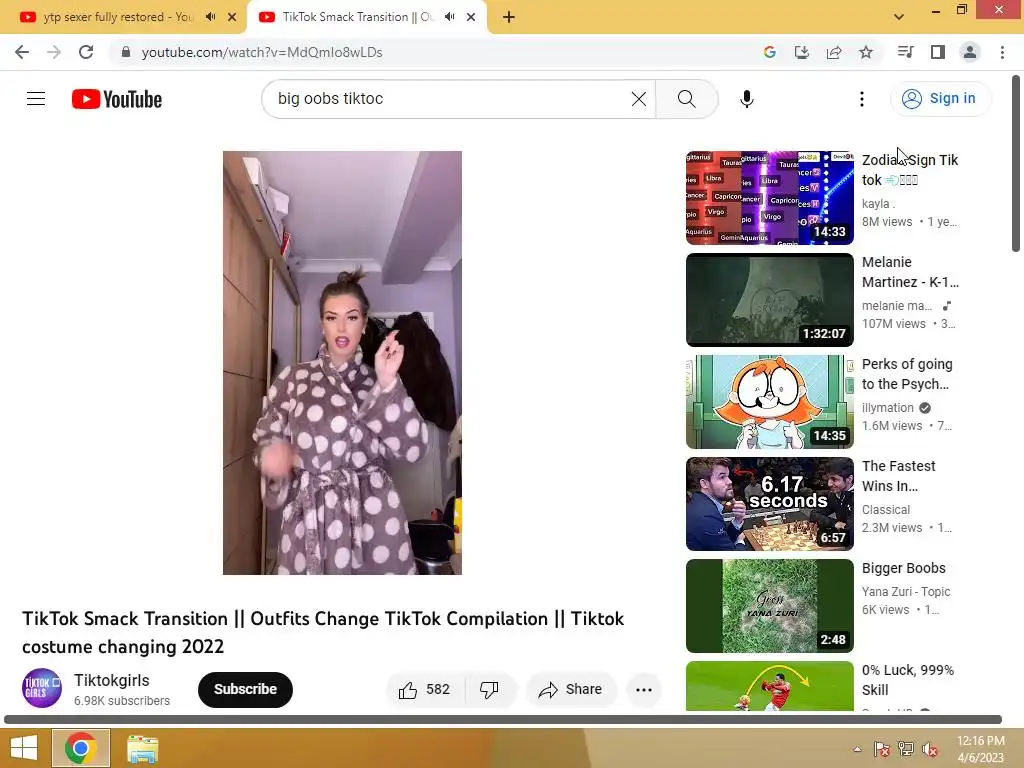Open the YouTube hamburger guide menu
This screenshot has height=768, width=1024.
coord(36,99)
